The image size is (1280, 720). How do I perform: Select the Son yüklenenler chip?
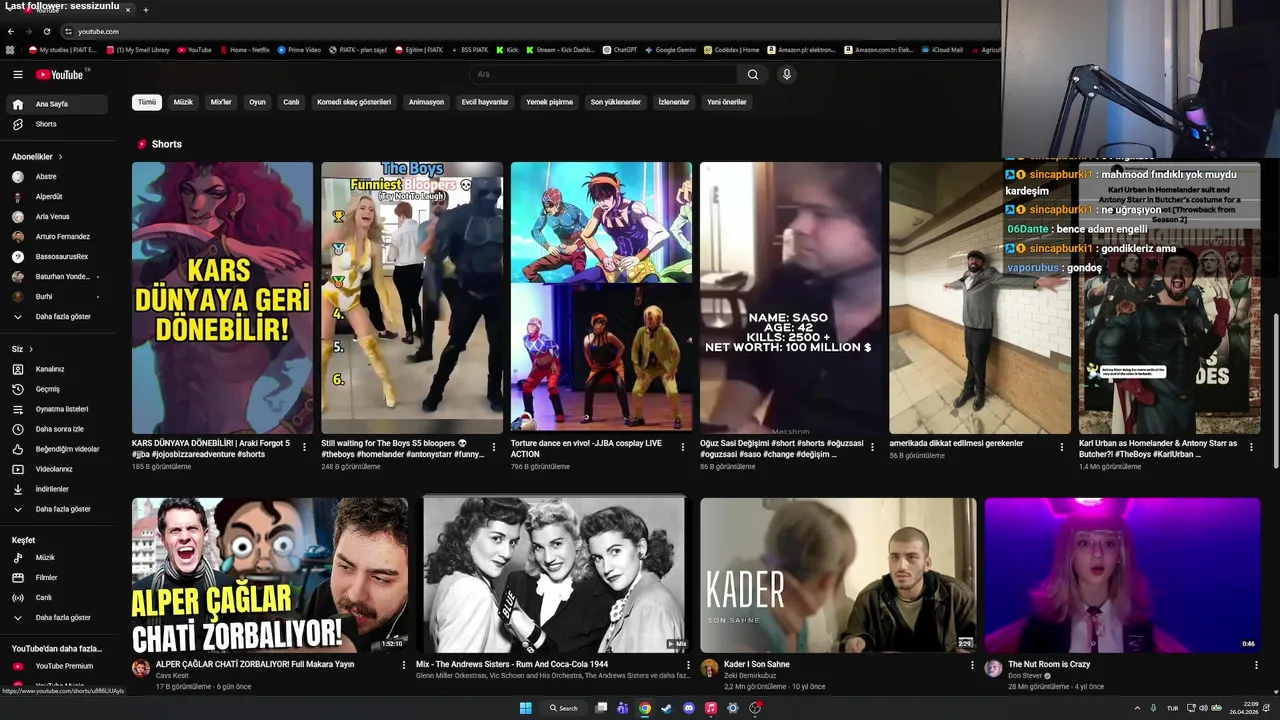(x=615, y=102)
